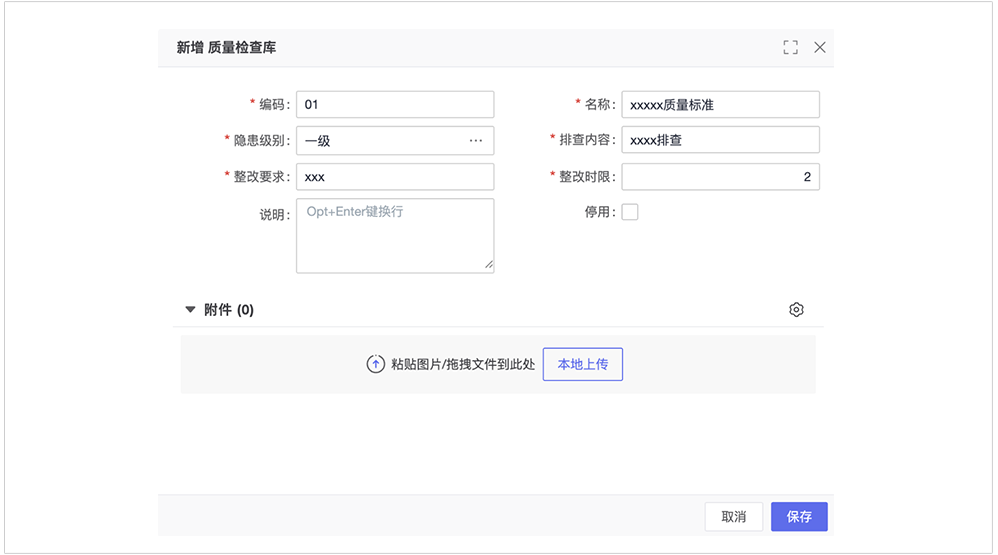Open the 隐患级别 ellipsis picker
Screen dimensions: 998x555
point(476,141)
